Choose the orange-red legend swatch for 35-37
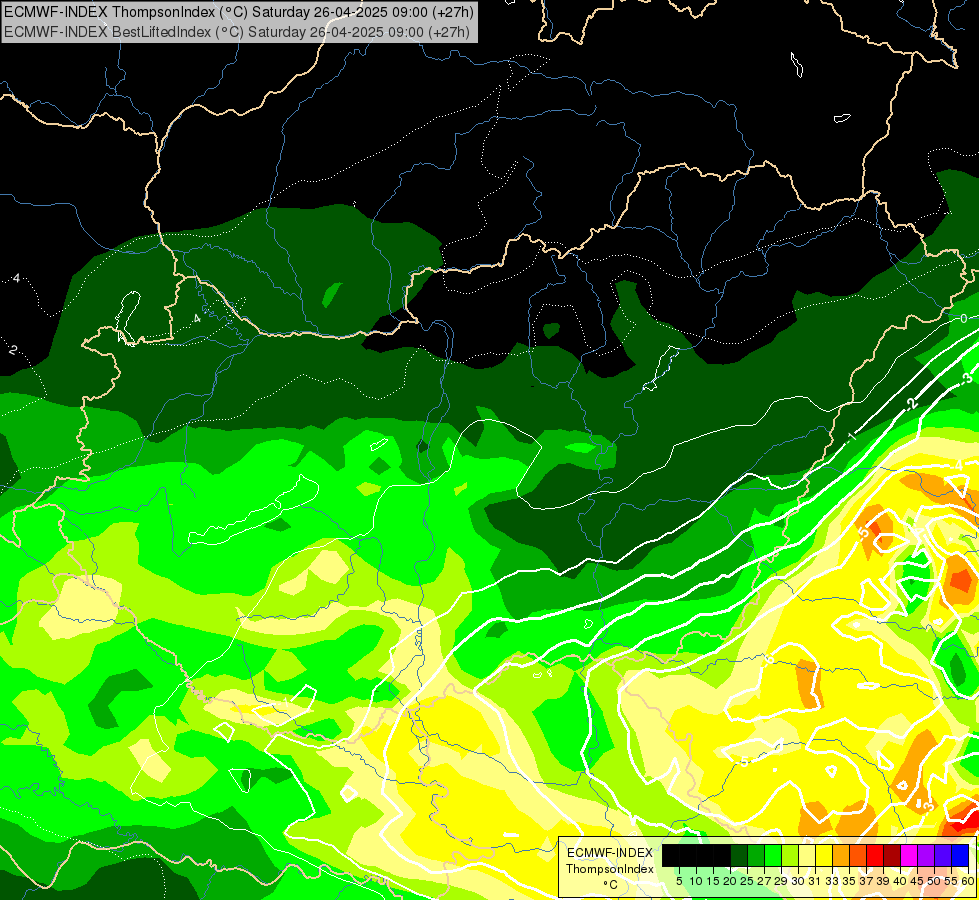The width and height of the screenshot is (979, 900). coord(858,855)
